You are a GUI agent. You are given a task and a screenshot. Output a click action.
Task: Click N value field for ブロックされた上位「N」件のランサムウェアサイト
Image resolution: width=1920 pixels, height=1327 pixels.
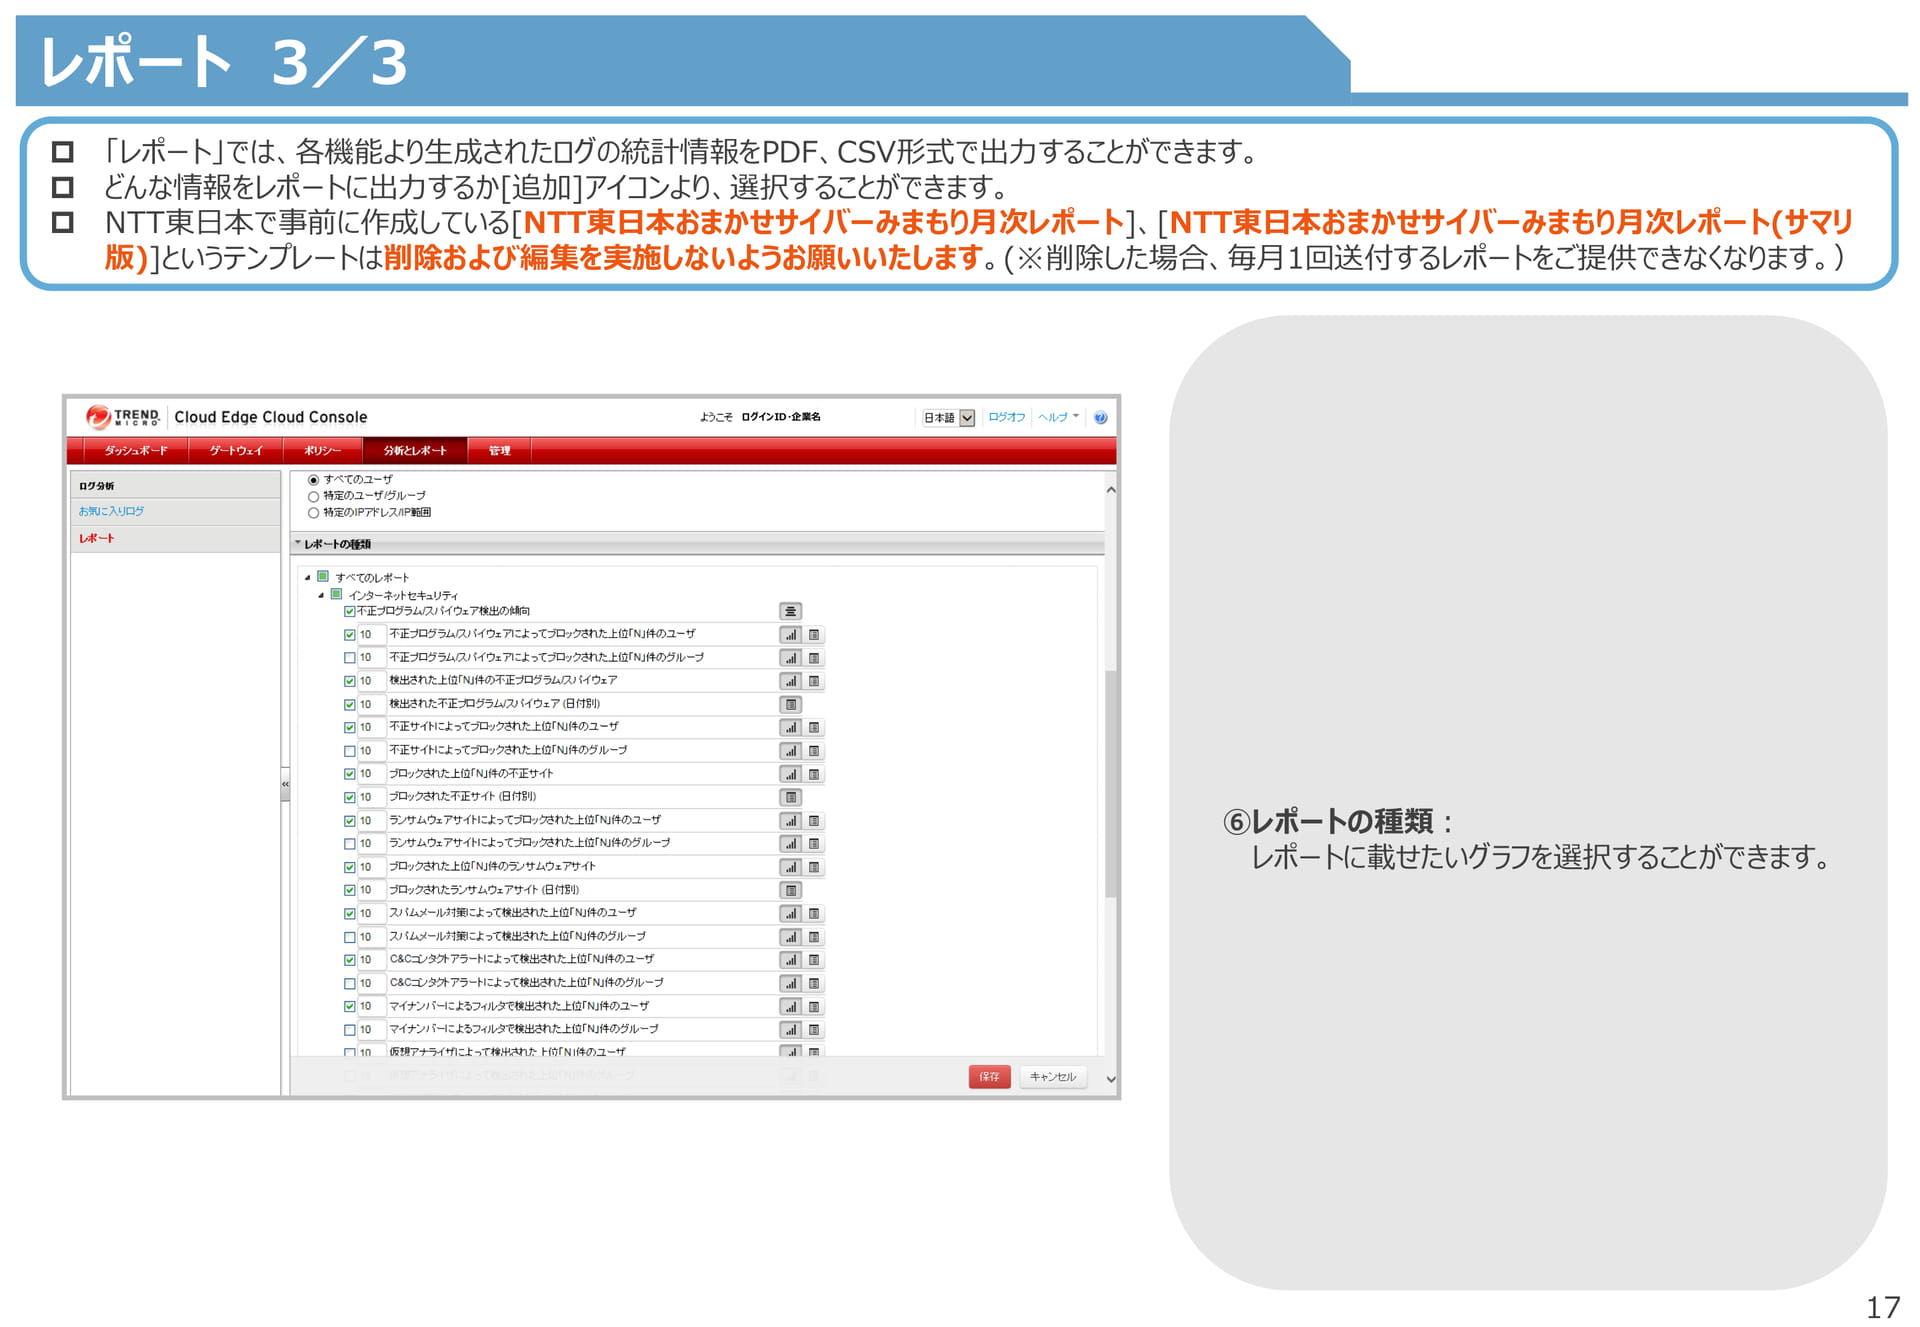(x=371, y=867)
